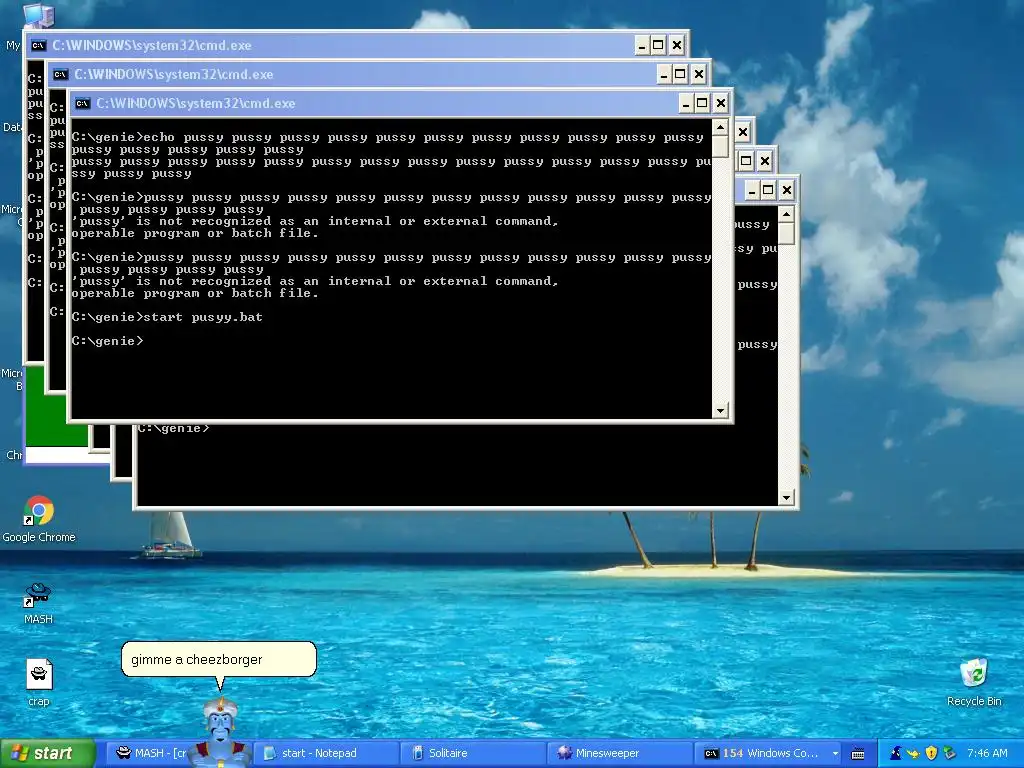Click C:\genie> prompt in lower window

click(174, 428)
